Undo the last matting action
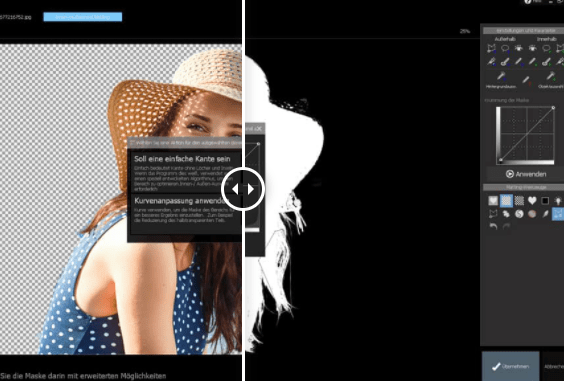This screenshot has width=564, height=381. [493, 226]
